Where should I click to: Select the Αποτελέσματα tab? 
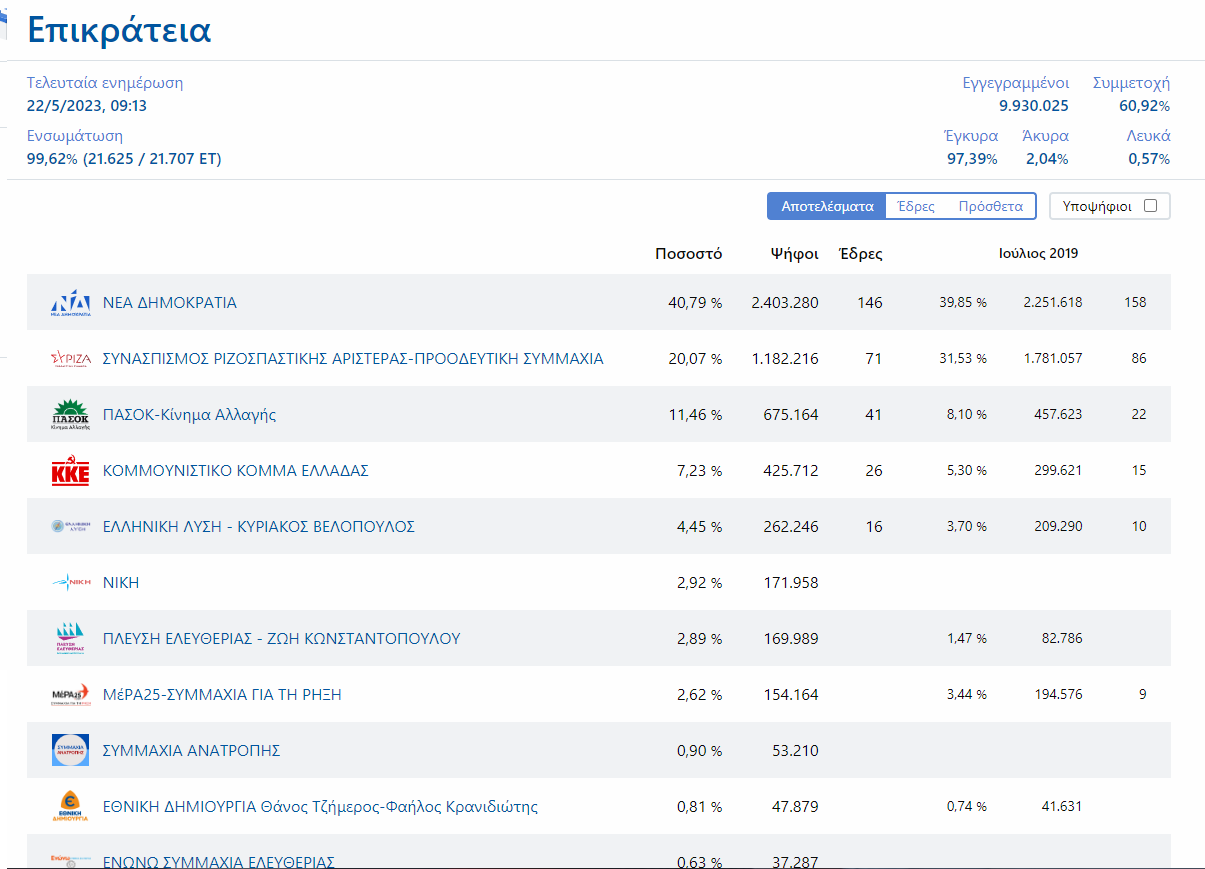(x=827, y=207)
